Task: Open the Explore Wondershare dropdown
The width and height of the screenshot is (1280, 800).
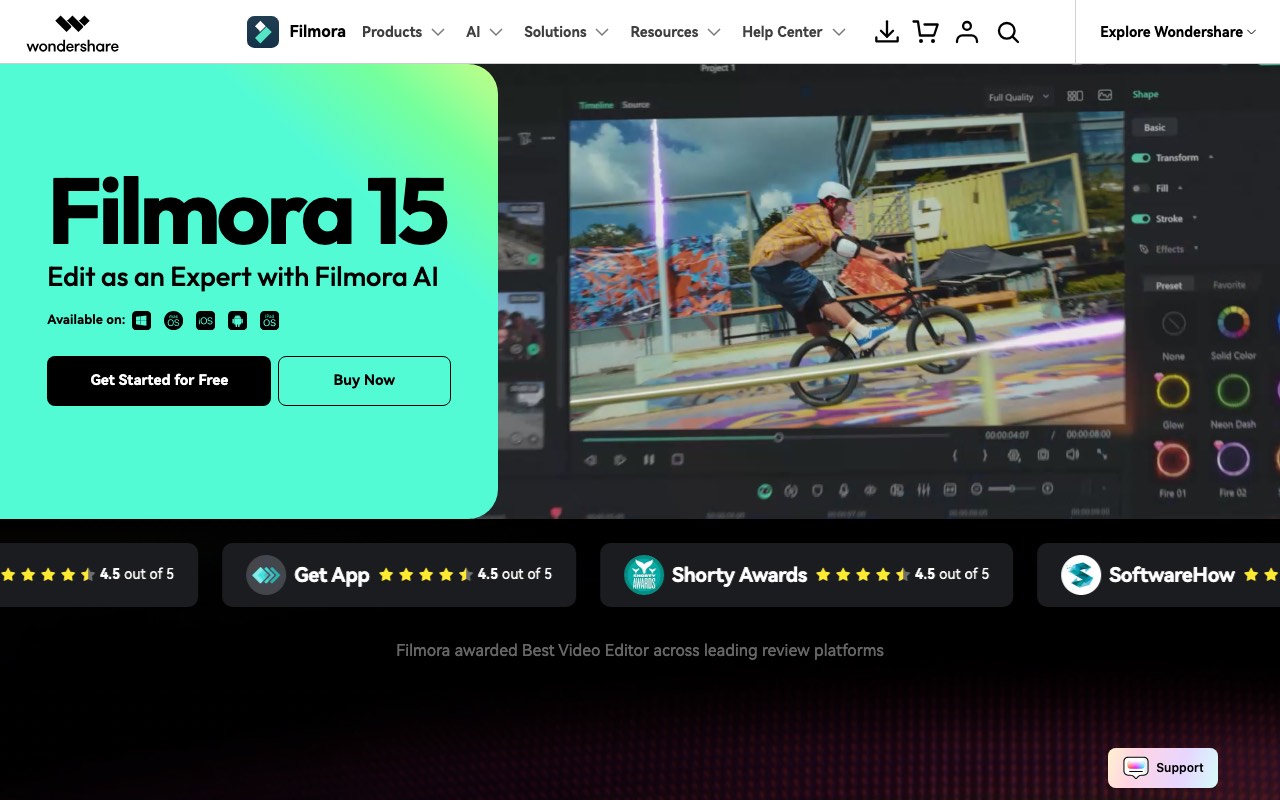Action: 1178,32
